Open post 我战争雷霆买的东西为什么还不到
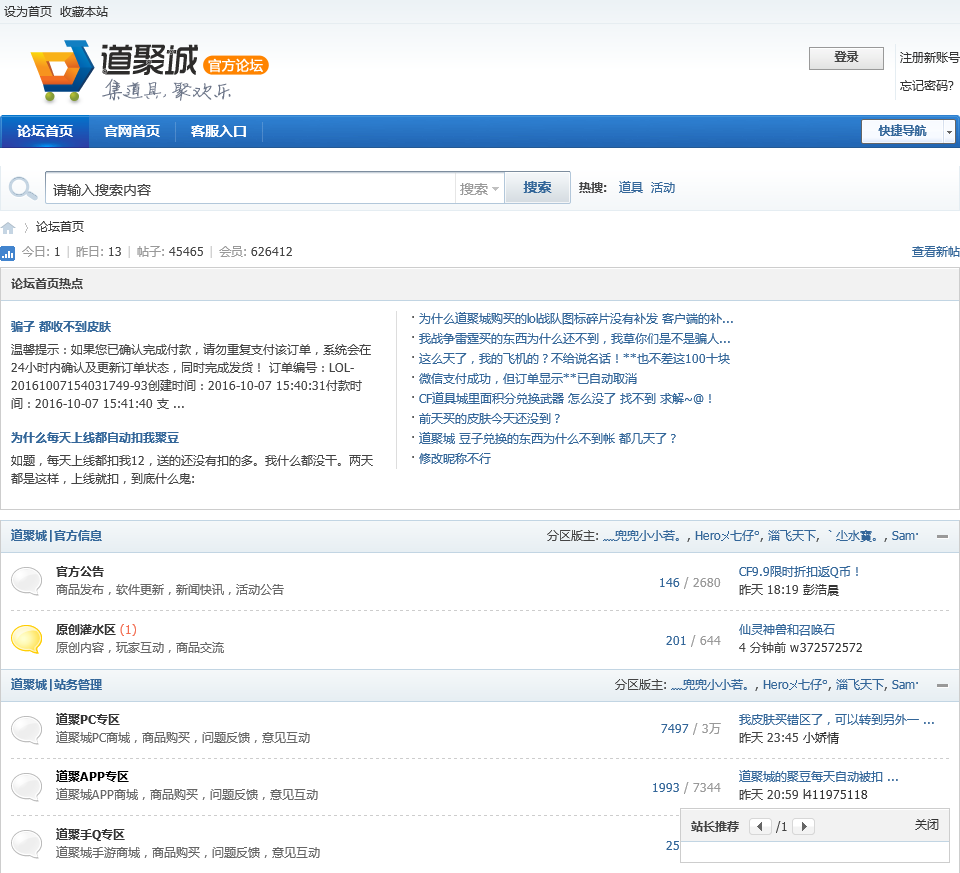This screenshot has height=873, width=960. tap(574, 339)
